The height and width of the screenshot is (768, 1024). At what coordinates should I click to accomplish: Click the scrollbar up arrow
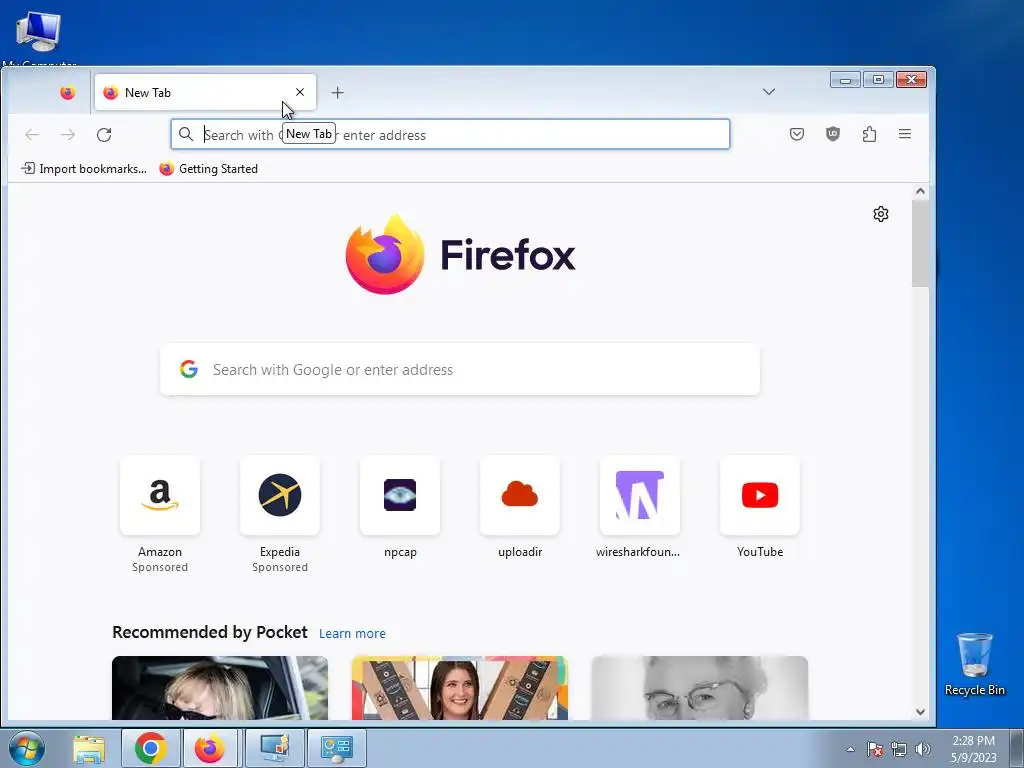coord(920,191)
